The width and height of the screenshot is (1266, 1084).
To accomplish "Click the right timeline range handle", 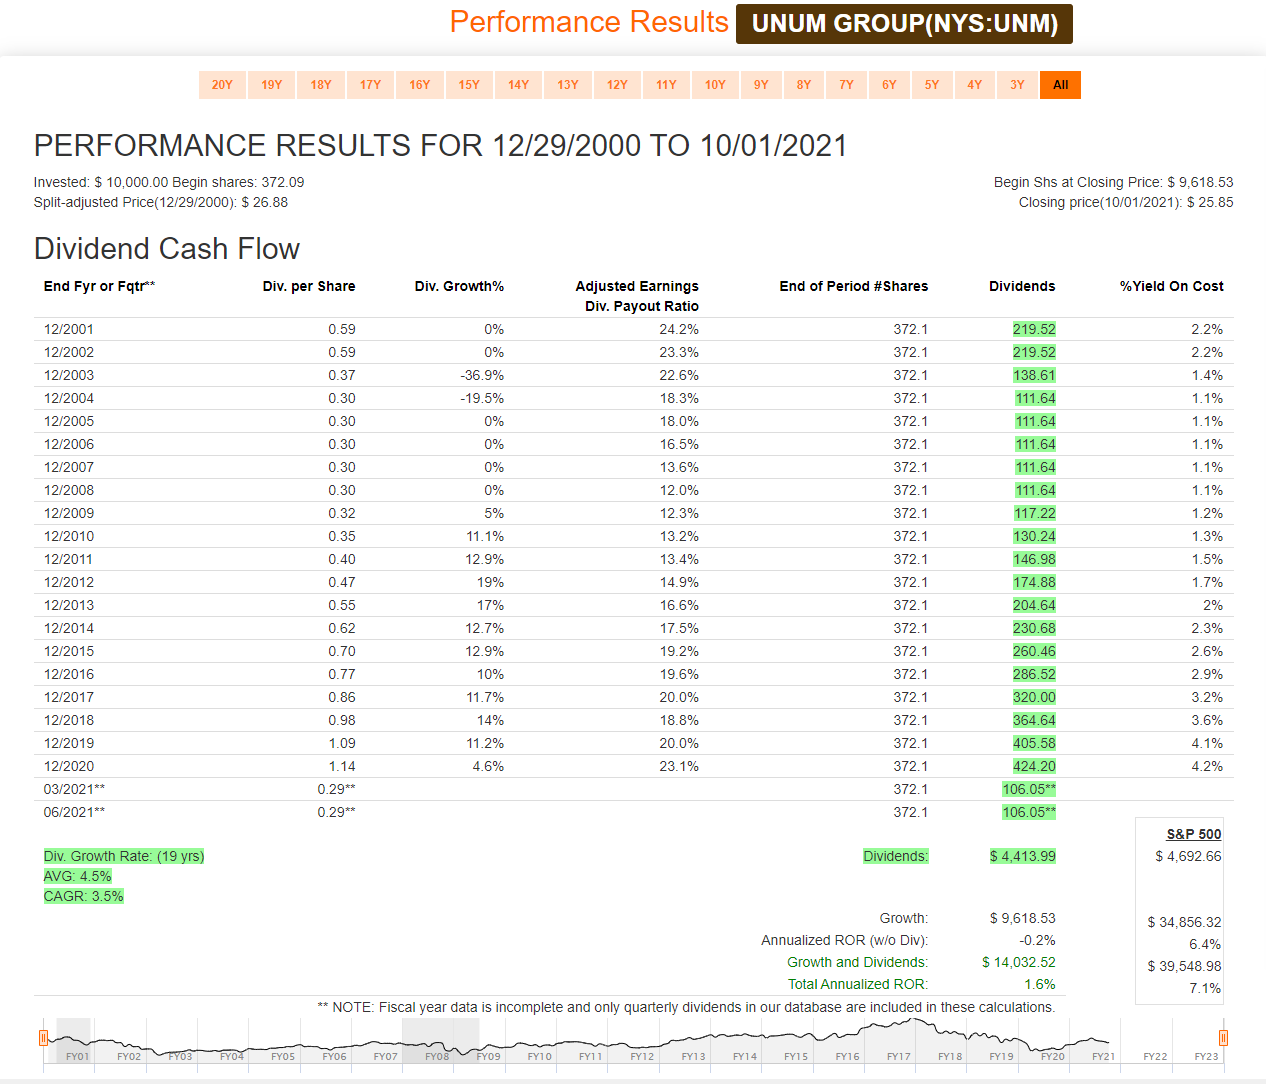I will [1223, 1037].
